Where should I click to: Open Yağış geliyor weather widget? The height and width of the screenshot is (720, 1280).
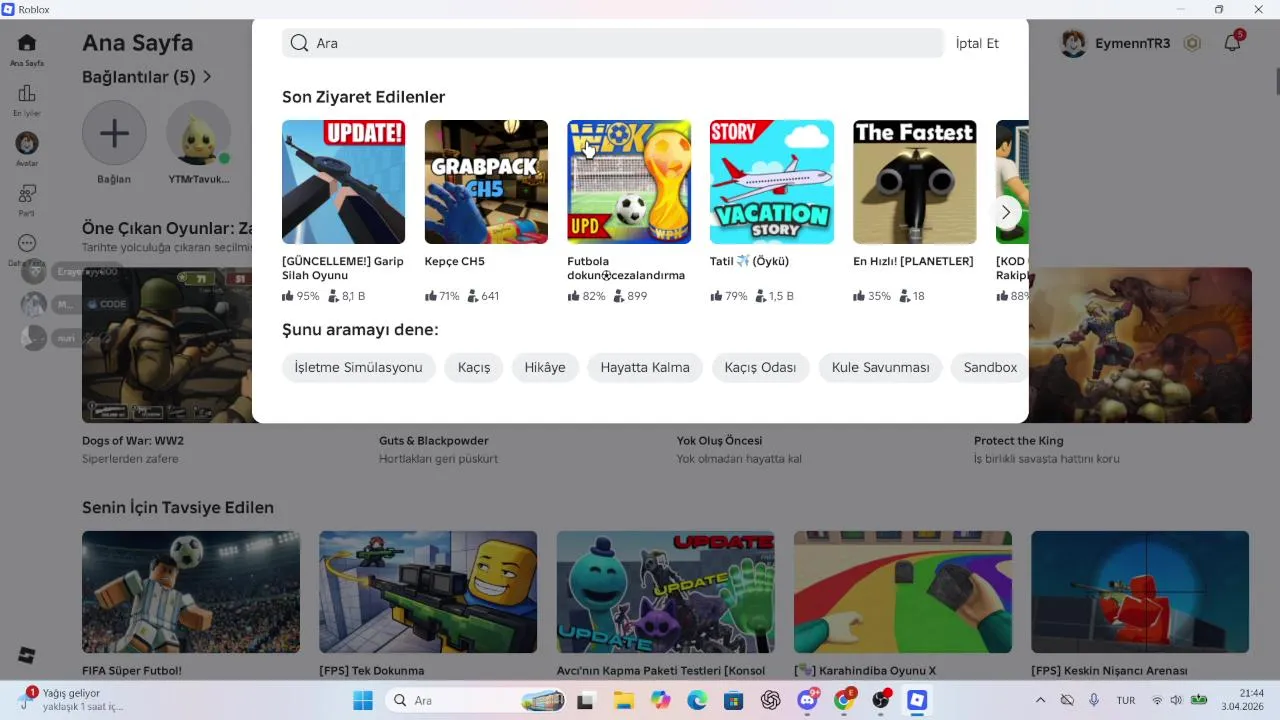click(70, 700)
